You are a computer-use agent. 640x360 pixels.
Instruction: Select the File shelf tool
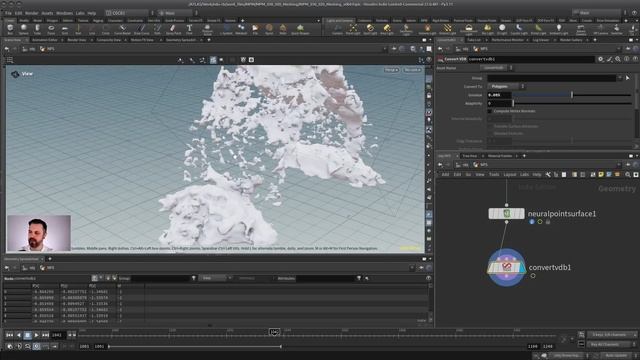255,29
